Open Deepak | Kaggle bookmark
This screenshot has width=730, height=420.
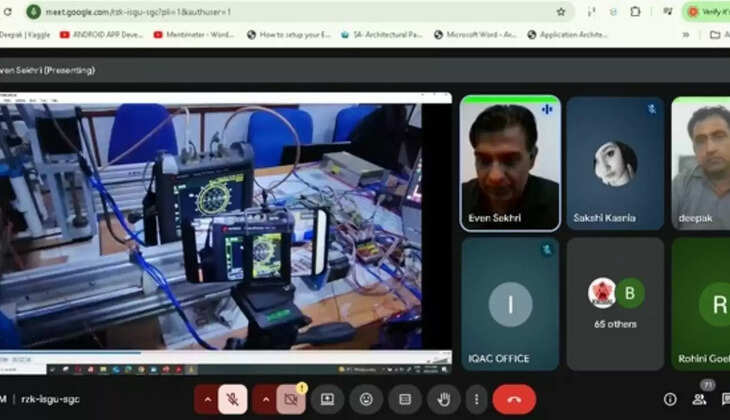(x=25, y=34)
